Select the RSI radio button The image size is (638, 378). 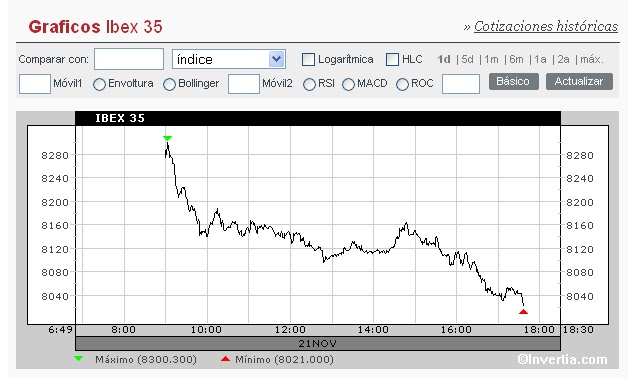[309, 84]
